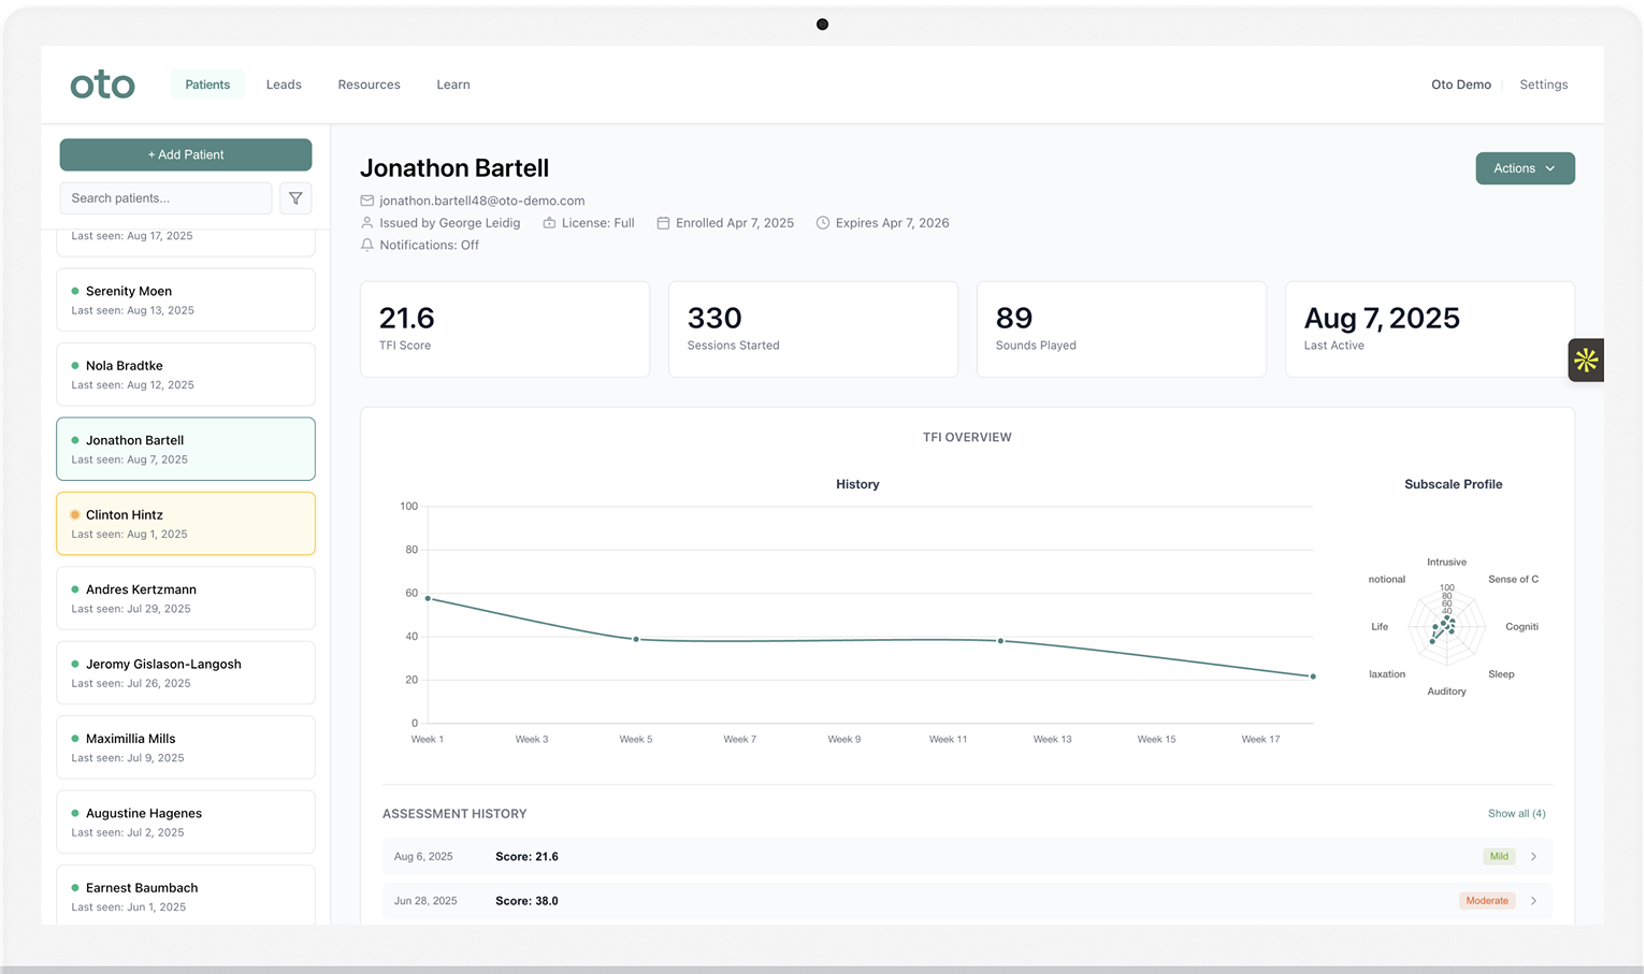Click the clock icon beside Expires date
The image size is (1644, 974).
[823, 223]
